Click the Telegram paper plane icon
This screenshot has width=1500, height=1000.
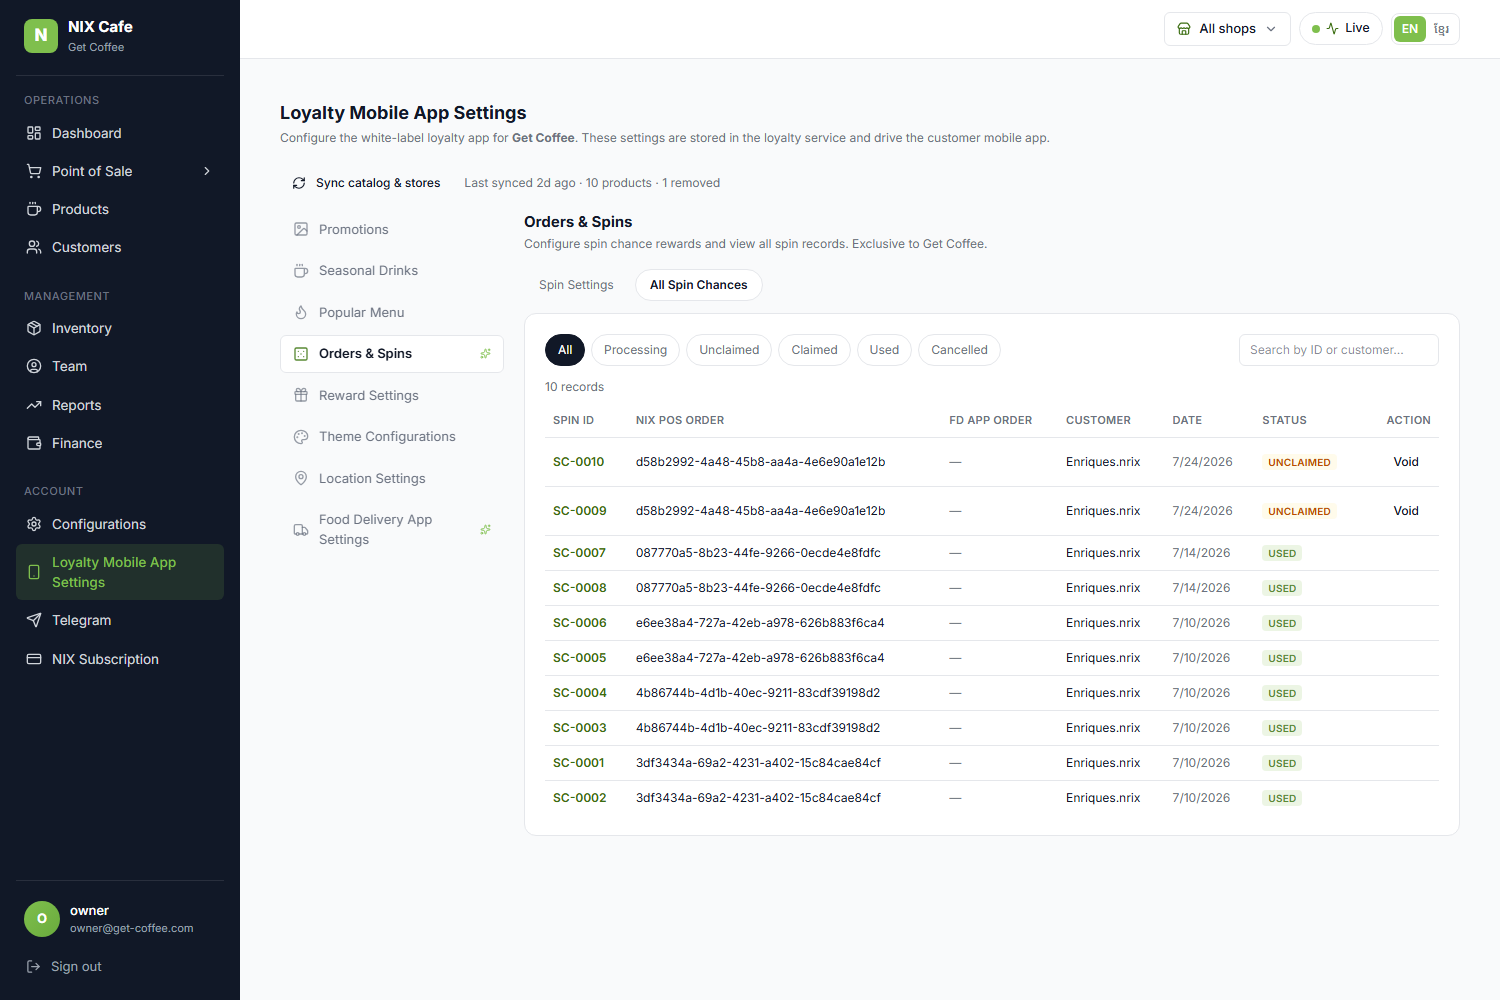point(34,620)
